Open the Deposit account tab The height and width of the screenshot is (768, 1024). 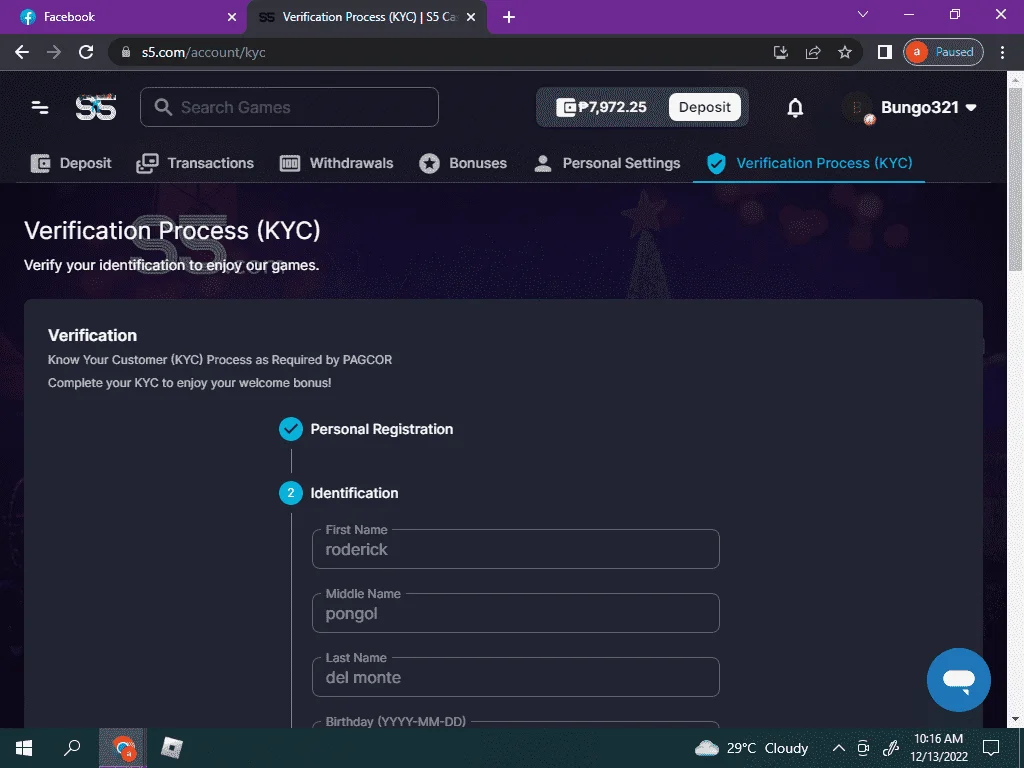(71, 163)
